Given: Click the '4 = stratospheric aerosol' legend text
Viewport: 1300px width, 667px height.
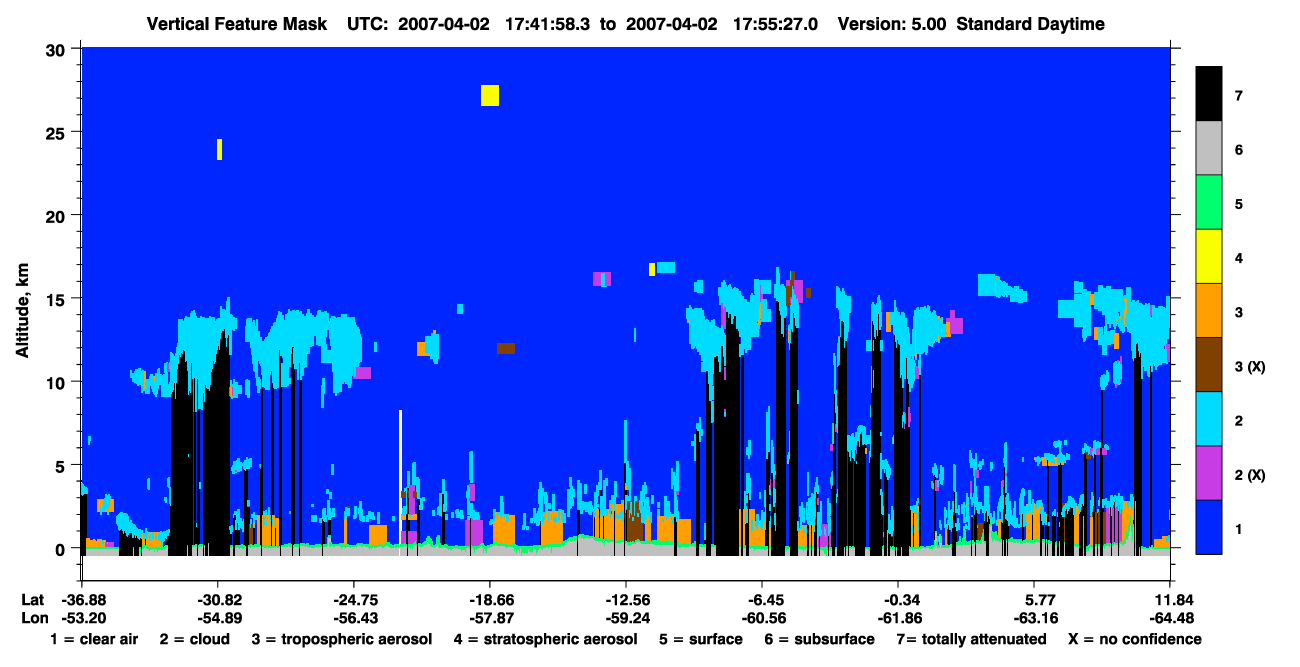Looking at the screenshot, I should pos(545,639).
